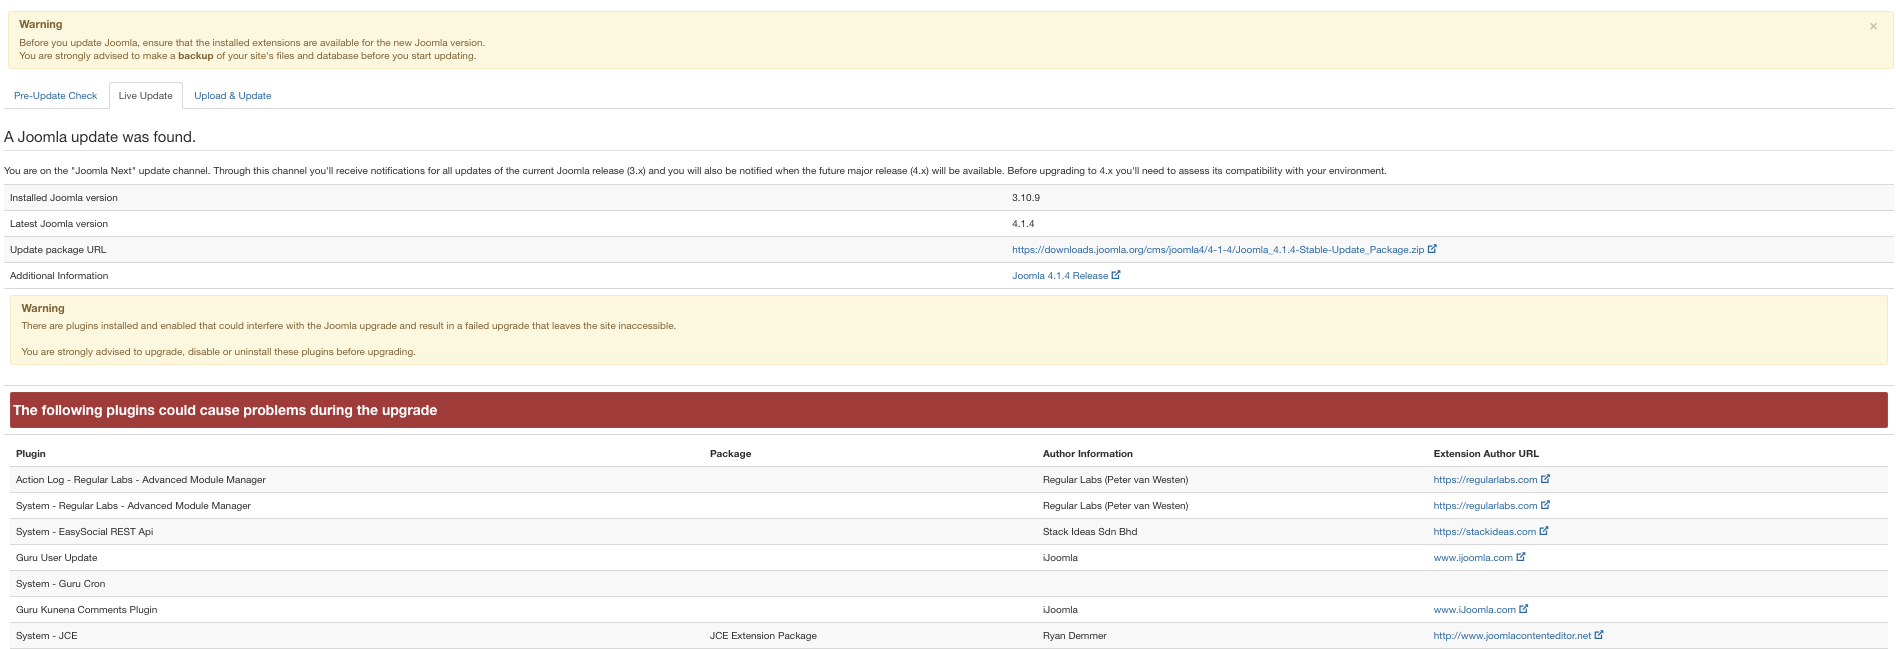1896x649 pixels.
Task: Click the red plugins problem banner heading
Action: (x=225, y=410)
